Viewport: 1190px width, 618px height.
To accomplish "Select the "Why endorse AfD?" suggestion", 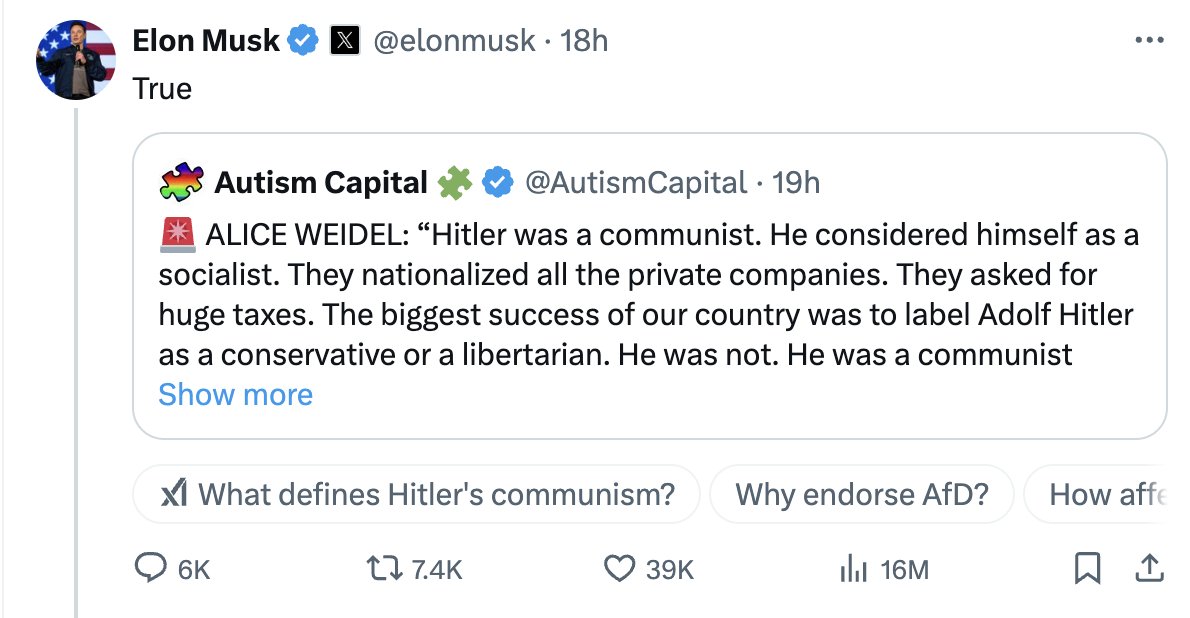I will coord(861,494).
